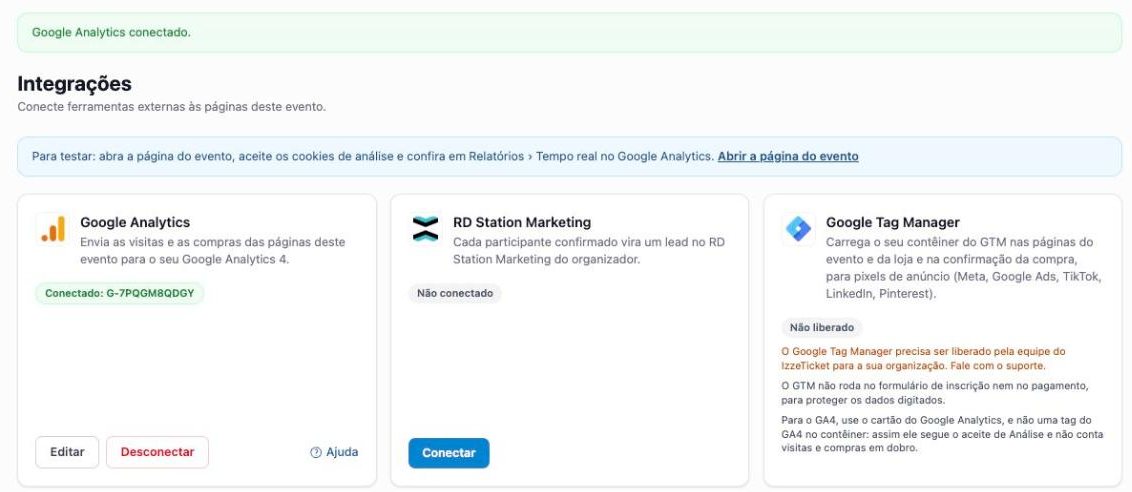The width and height of the screenshot is (1132, 492).
Task: Click 'Conecte ferramentas externas' subtitle text
Action: 172,107
